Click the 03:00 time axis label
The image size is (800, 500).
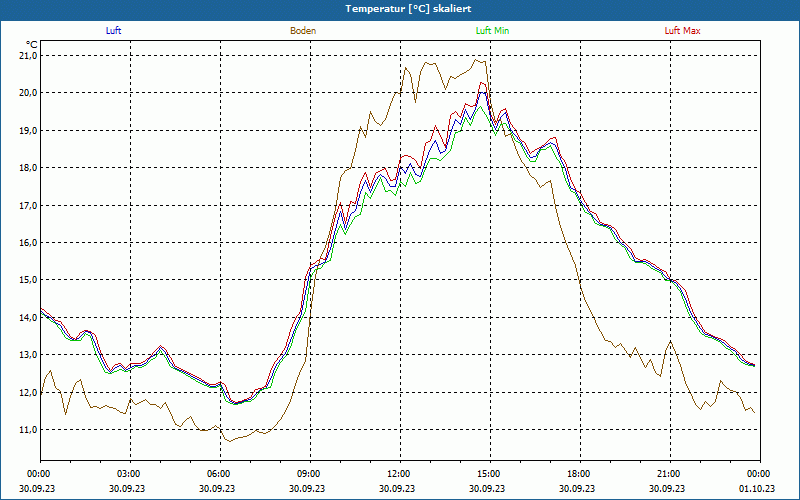127,474
